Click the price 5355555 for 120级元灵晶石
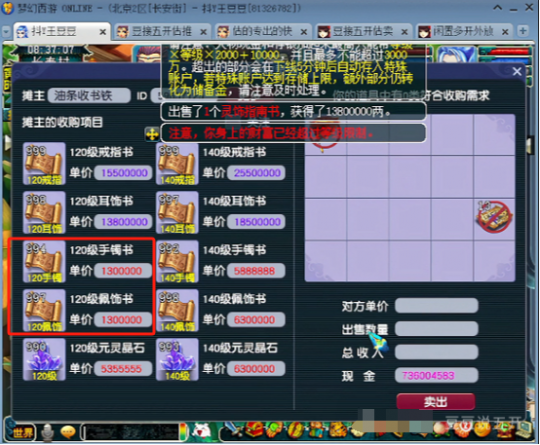Viewport: 540px width, 445px height. [123, 369]
